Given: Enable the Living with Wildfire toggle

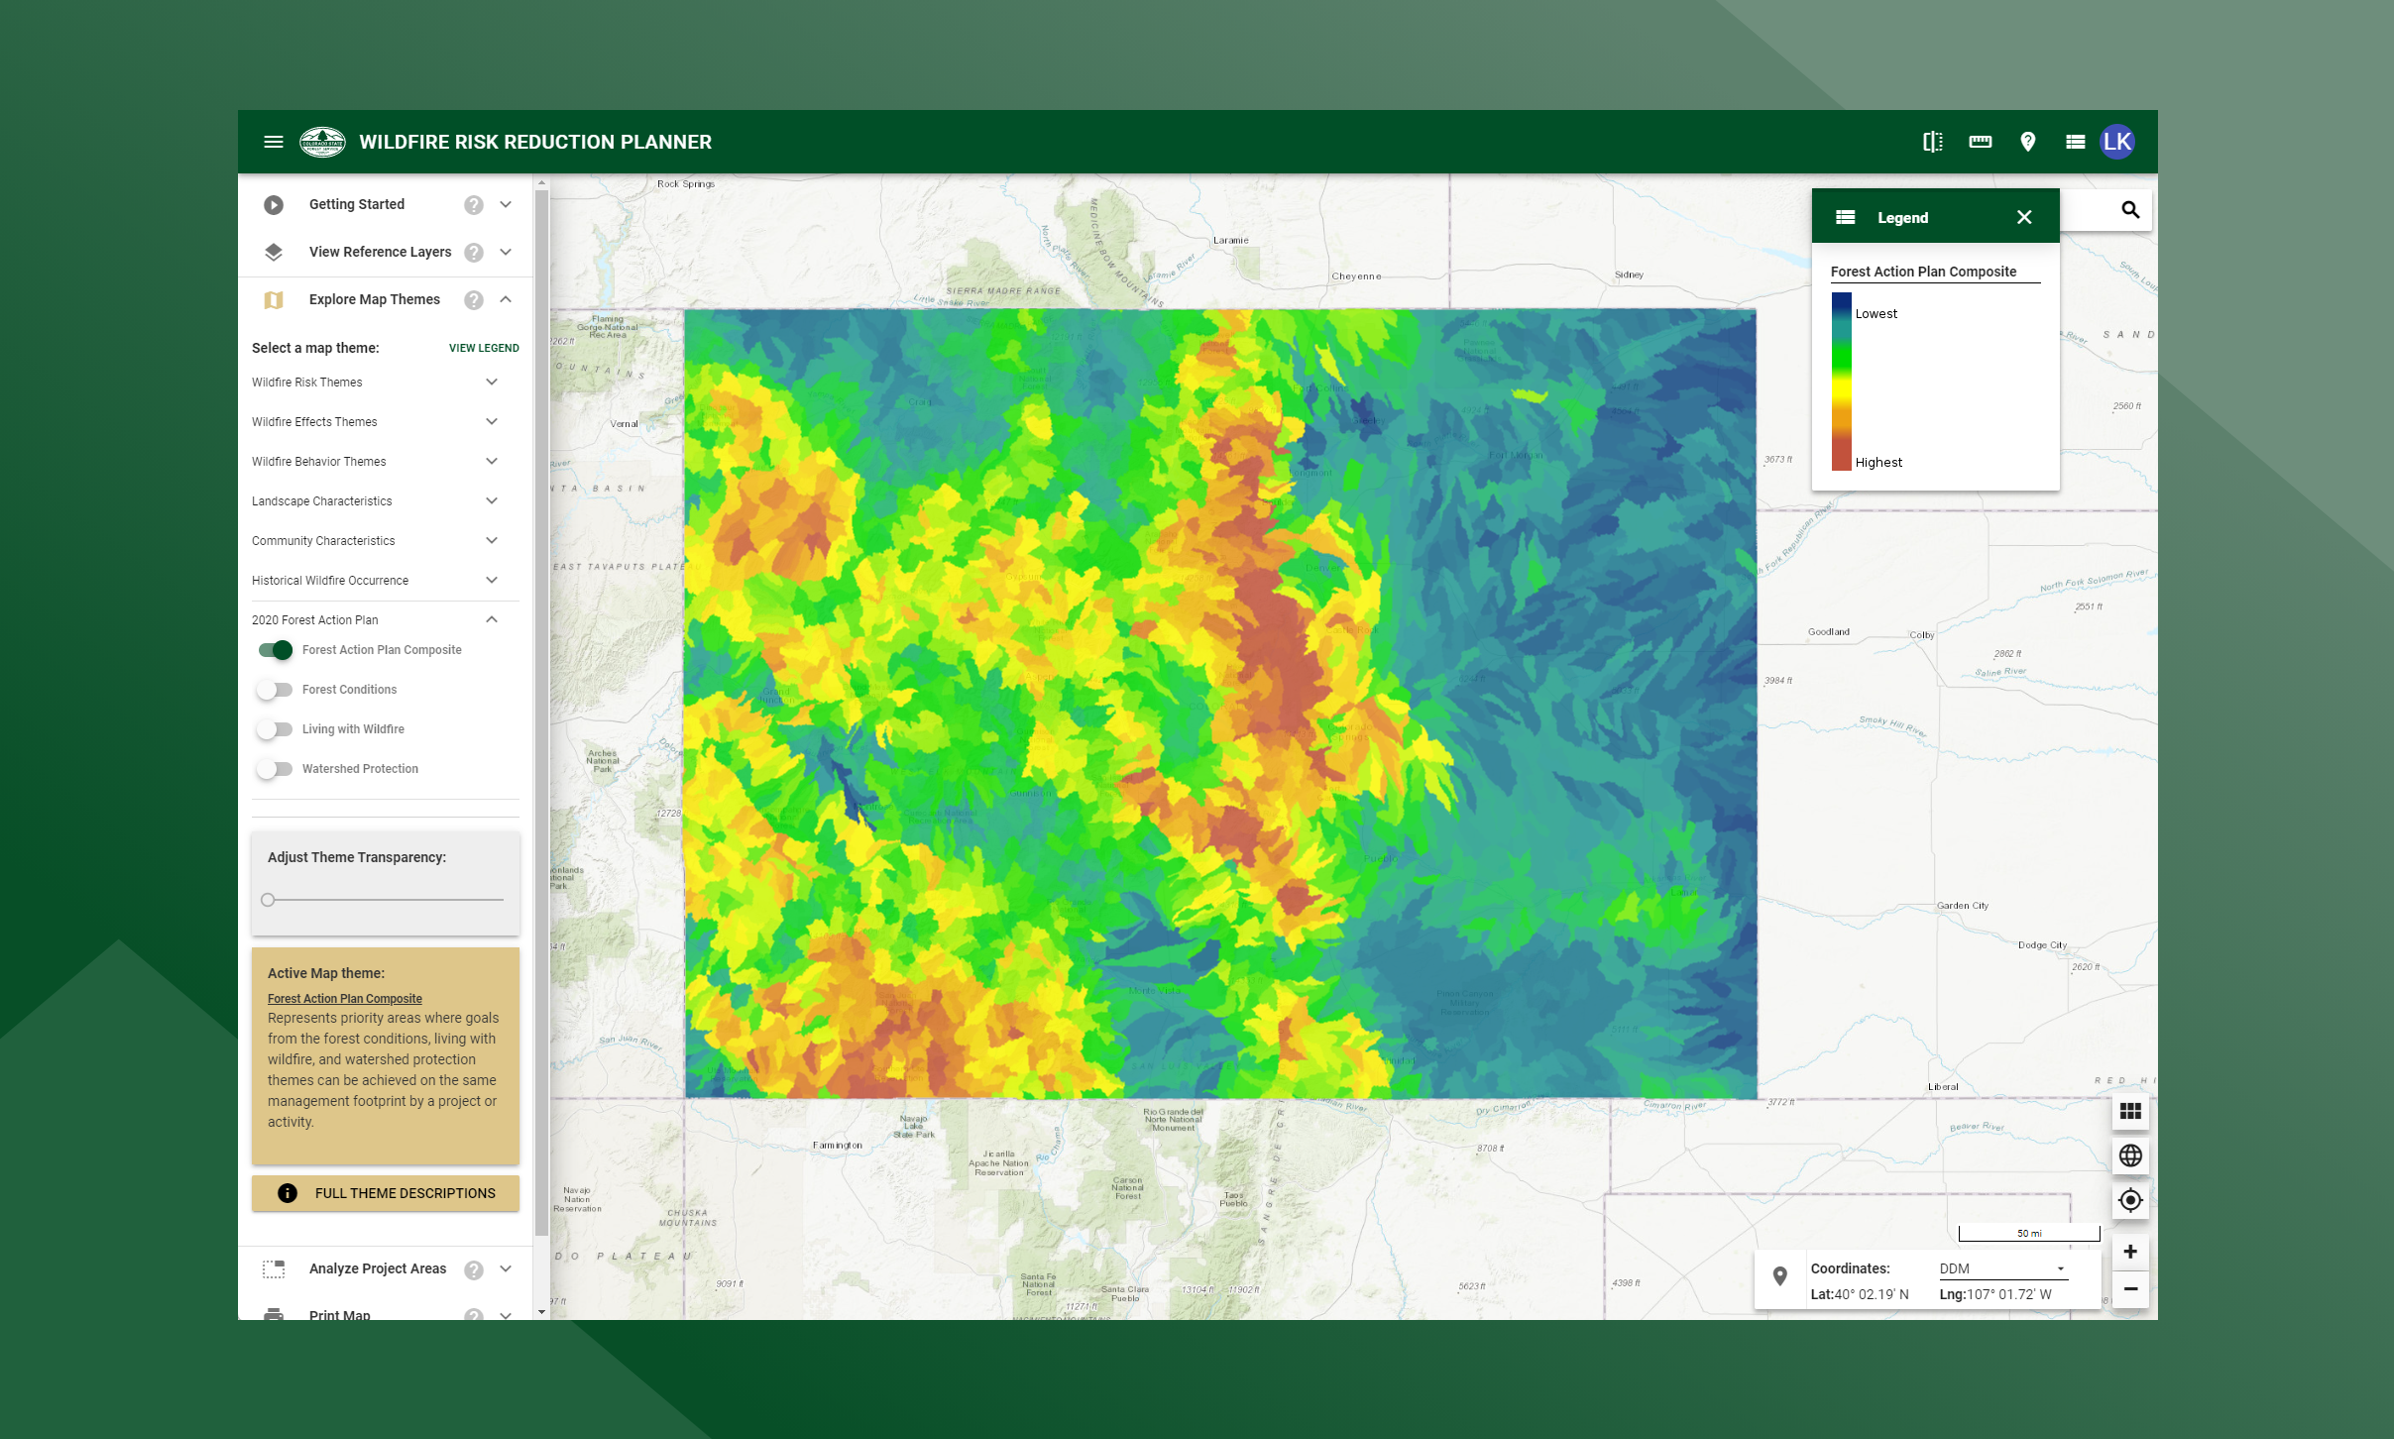Looking at the screenshot, I should [x=273, y=730].
